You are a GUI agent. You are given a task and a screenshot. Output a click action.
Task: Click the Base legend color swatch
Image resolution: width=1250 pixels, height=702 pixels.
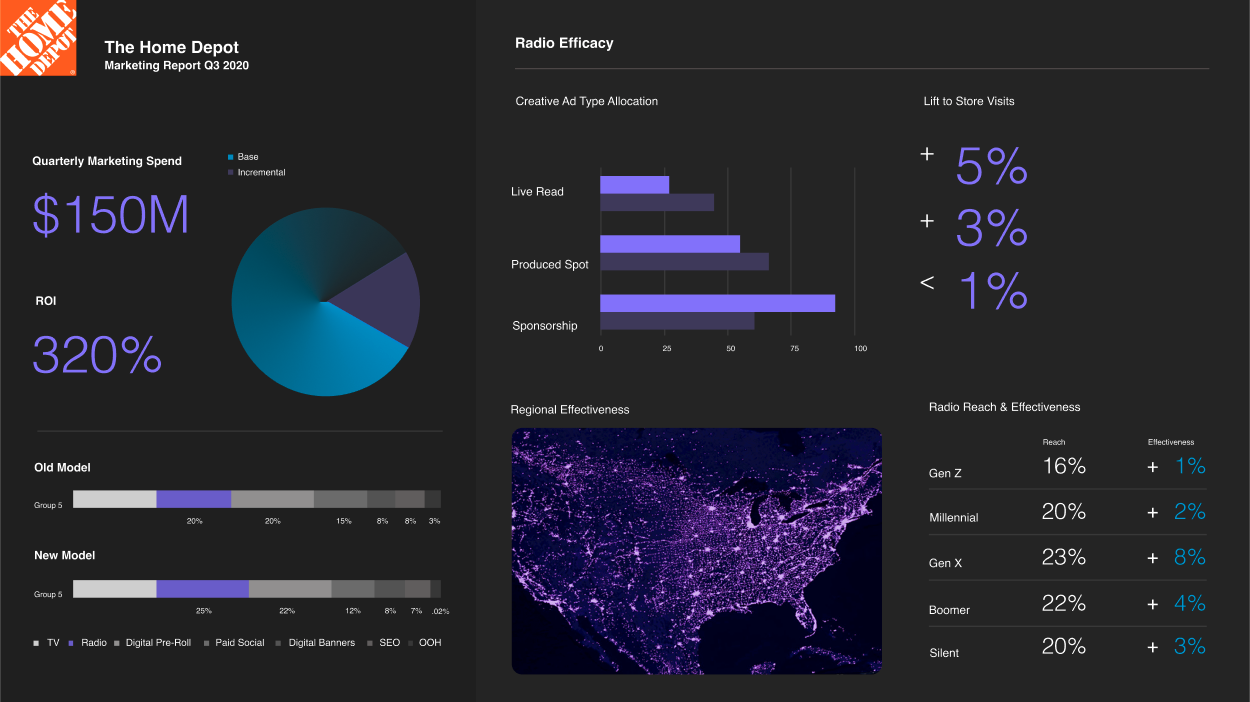point(231,157)
